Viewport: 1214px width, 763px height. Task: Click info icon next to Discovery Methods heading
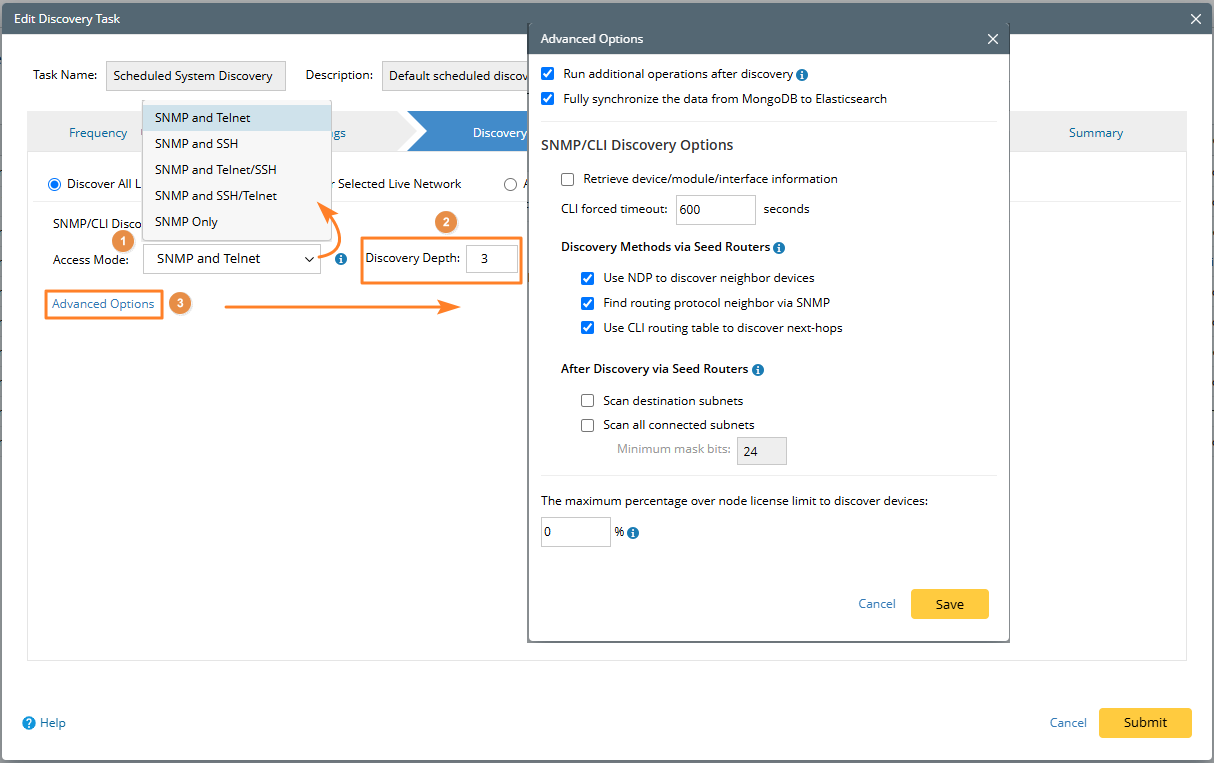(779, 248)
